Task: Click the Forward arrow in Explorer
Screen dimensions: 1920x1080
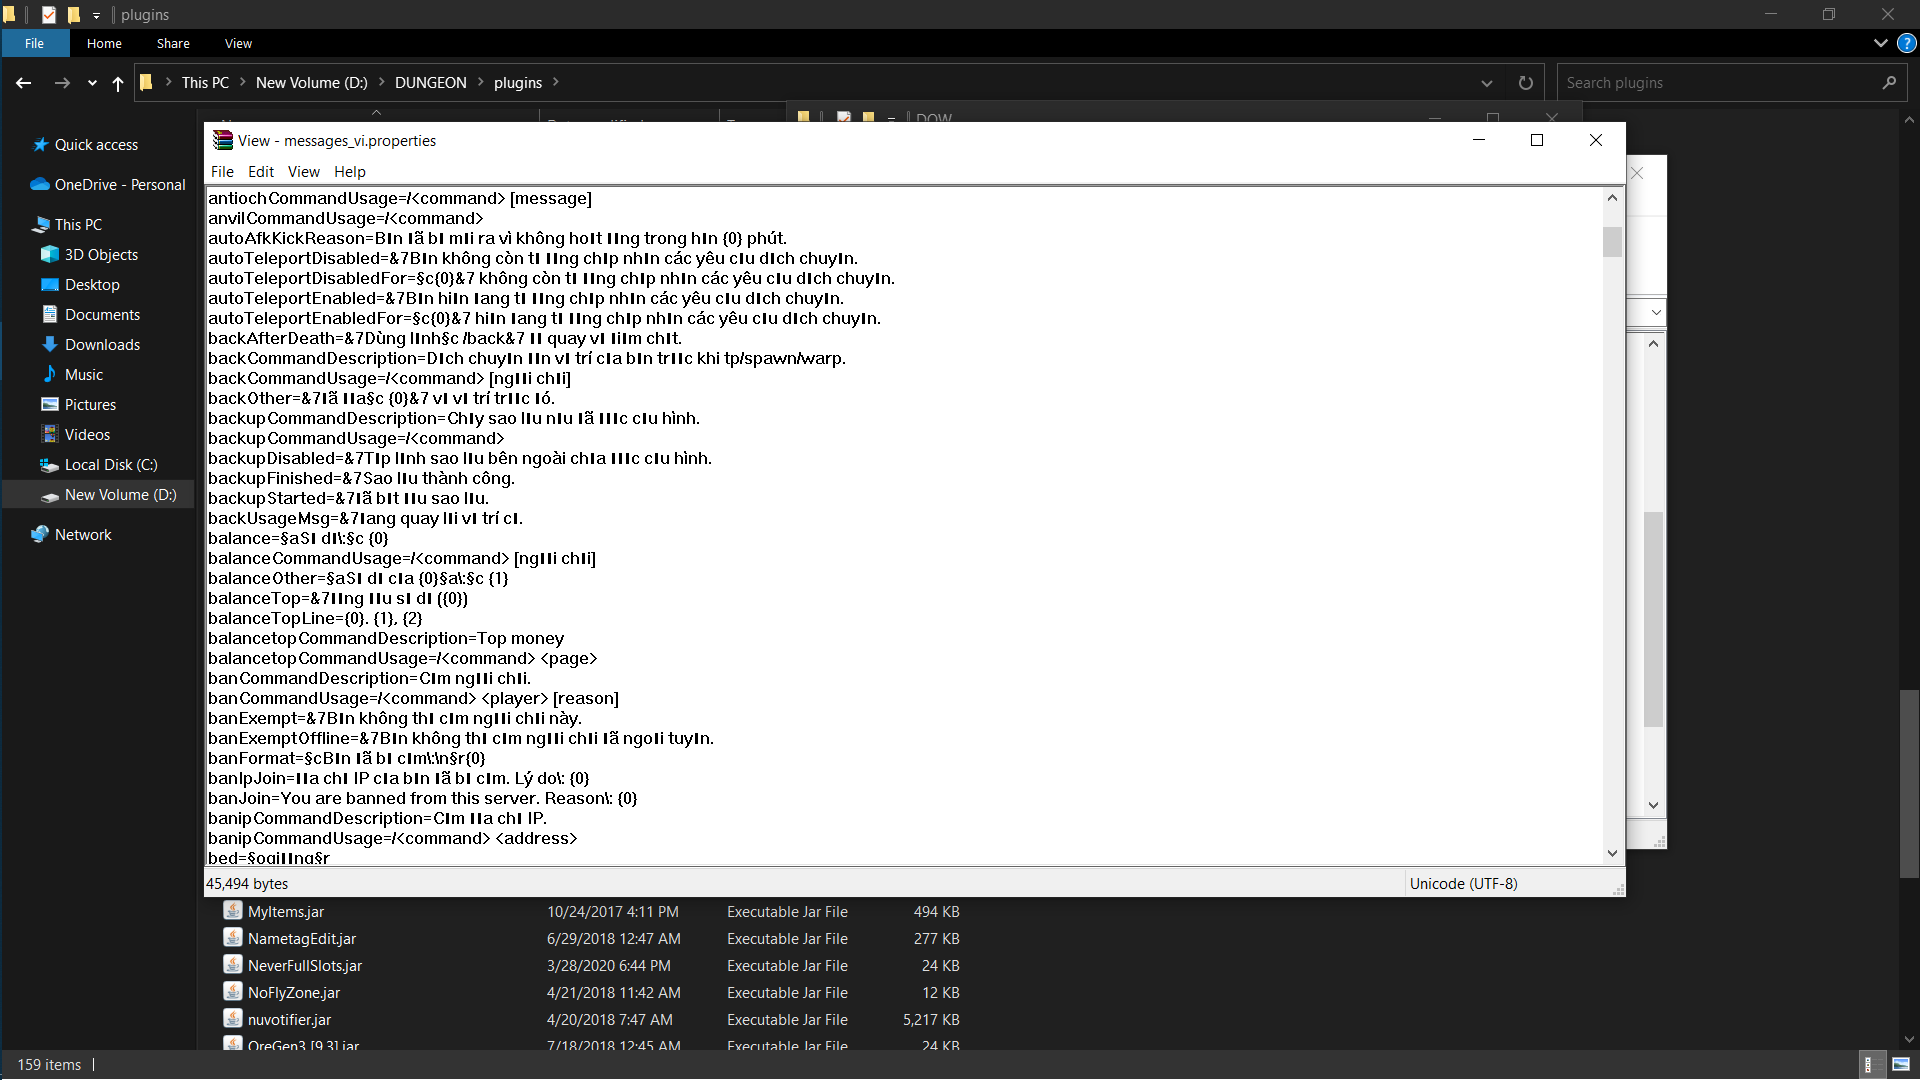Action: (x=62, y=83)
